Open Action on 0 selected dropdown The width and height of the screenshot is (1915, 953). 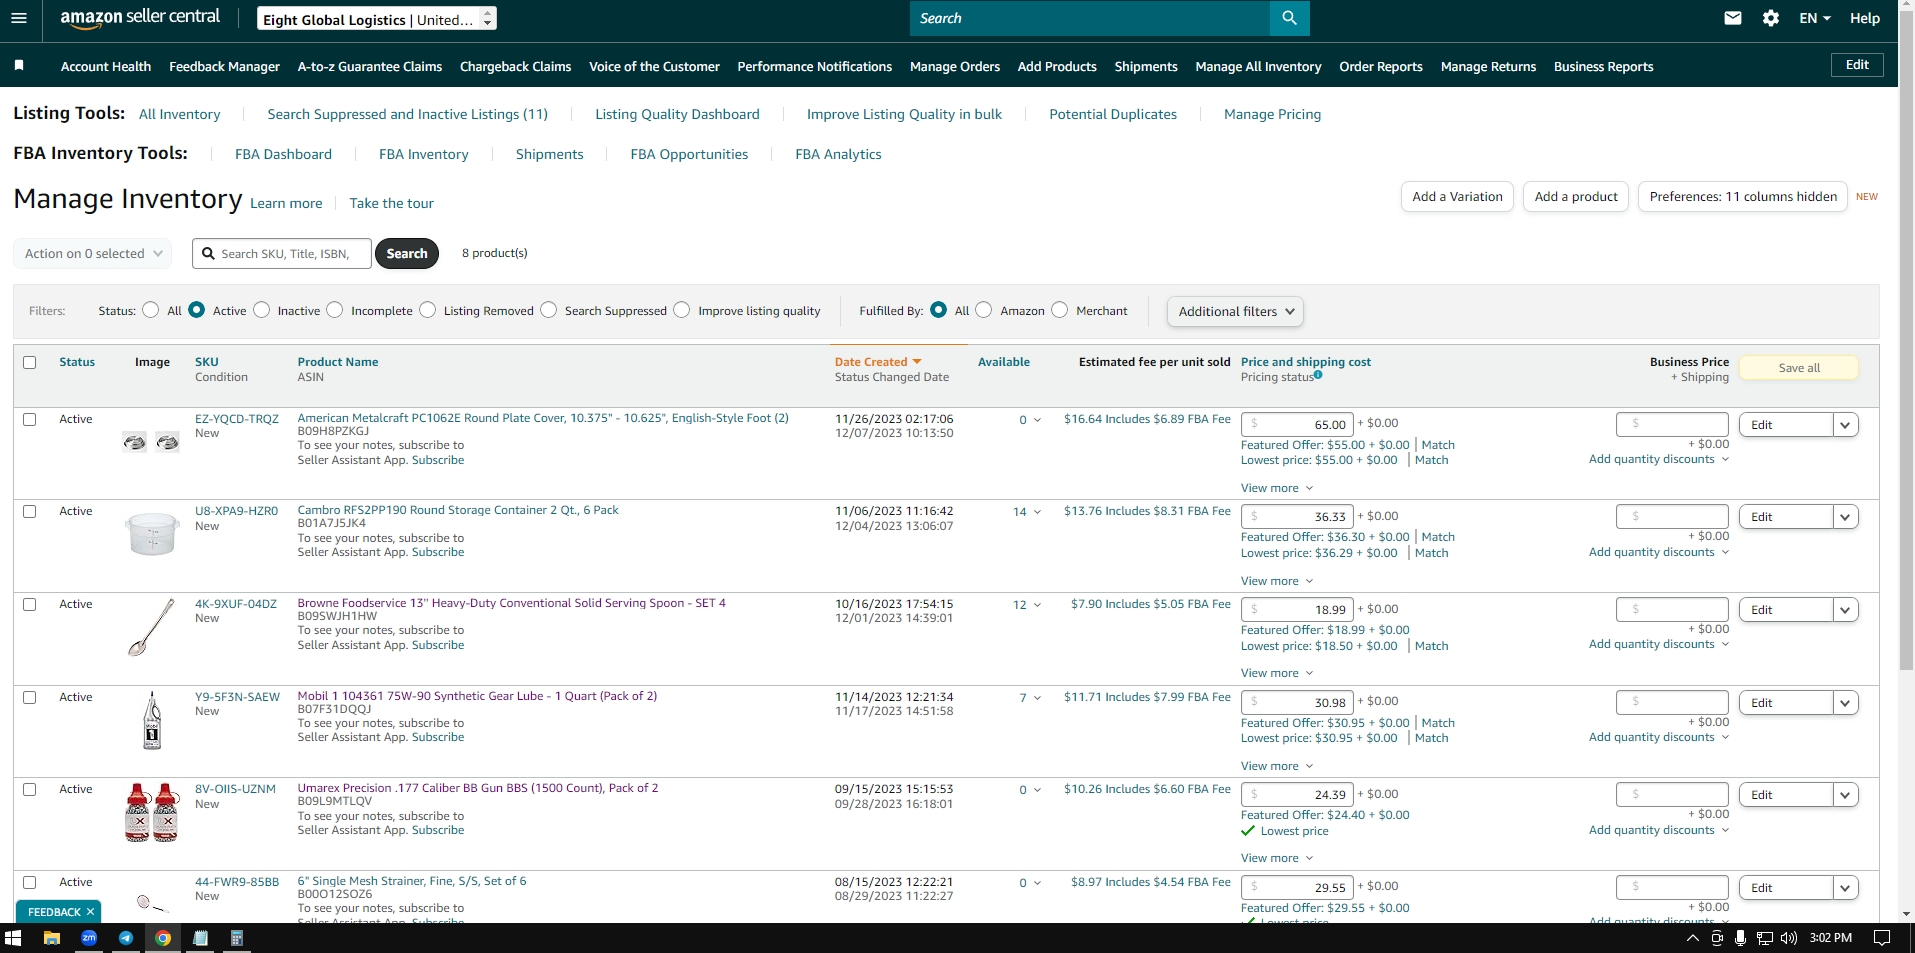[x=93, y=253]
